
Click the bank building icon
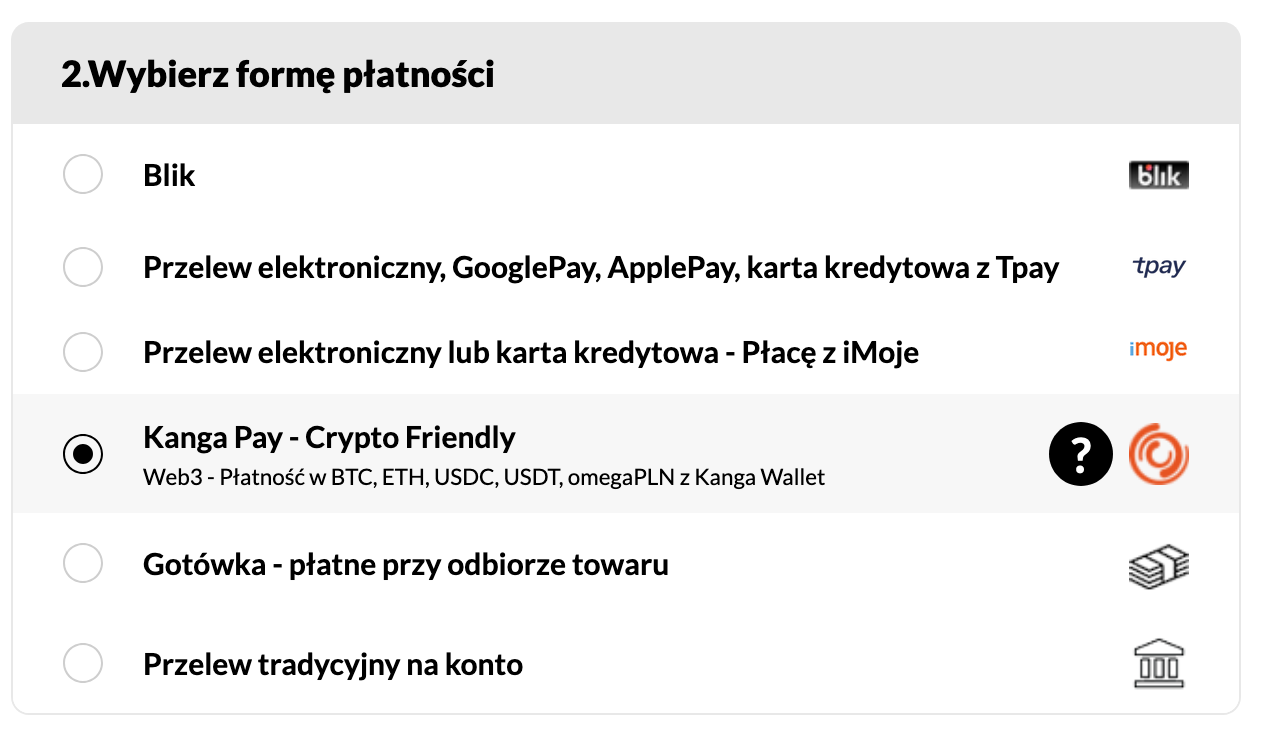1158,664
